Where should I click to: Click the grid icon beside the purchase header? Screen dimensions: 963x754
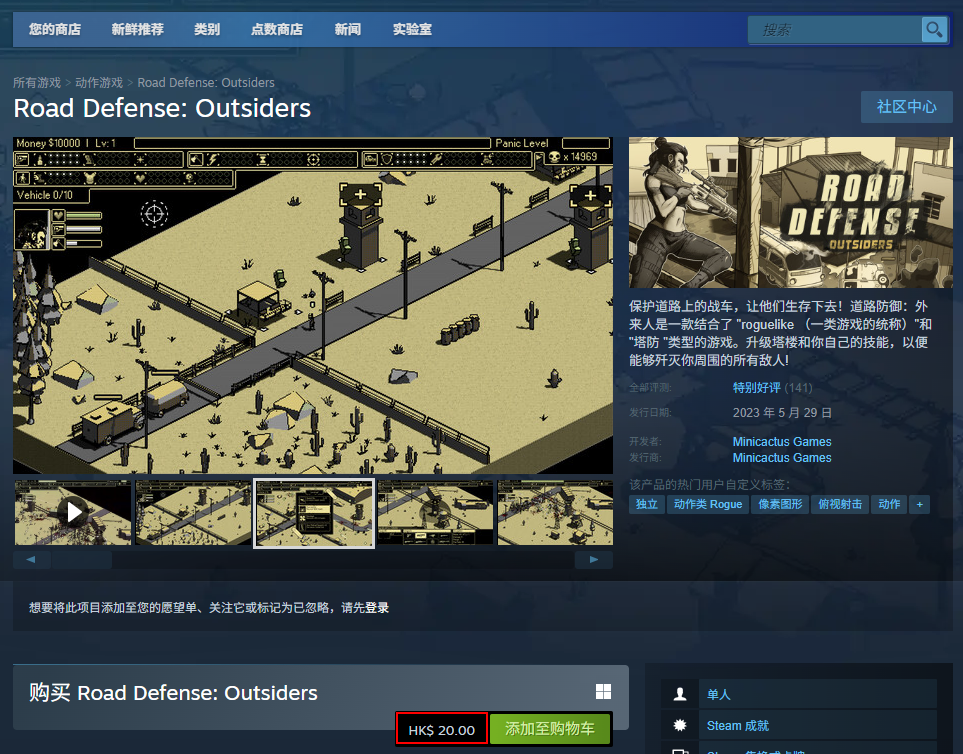coord(603,692)
